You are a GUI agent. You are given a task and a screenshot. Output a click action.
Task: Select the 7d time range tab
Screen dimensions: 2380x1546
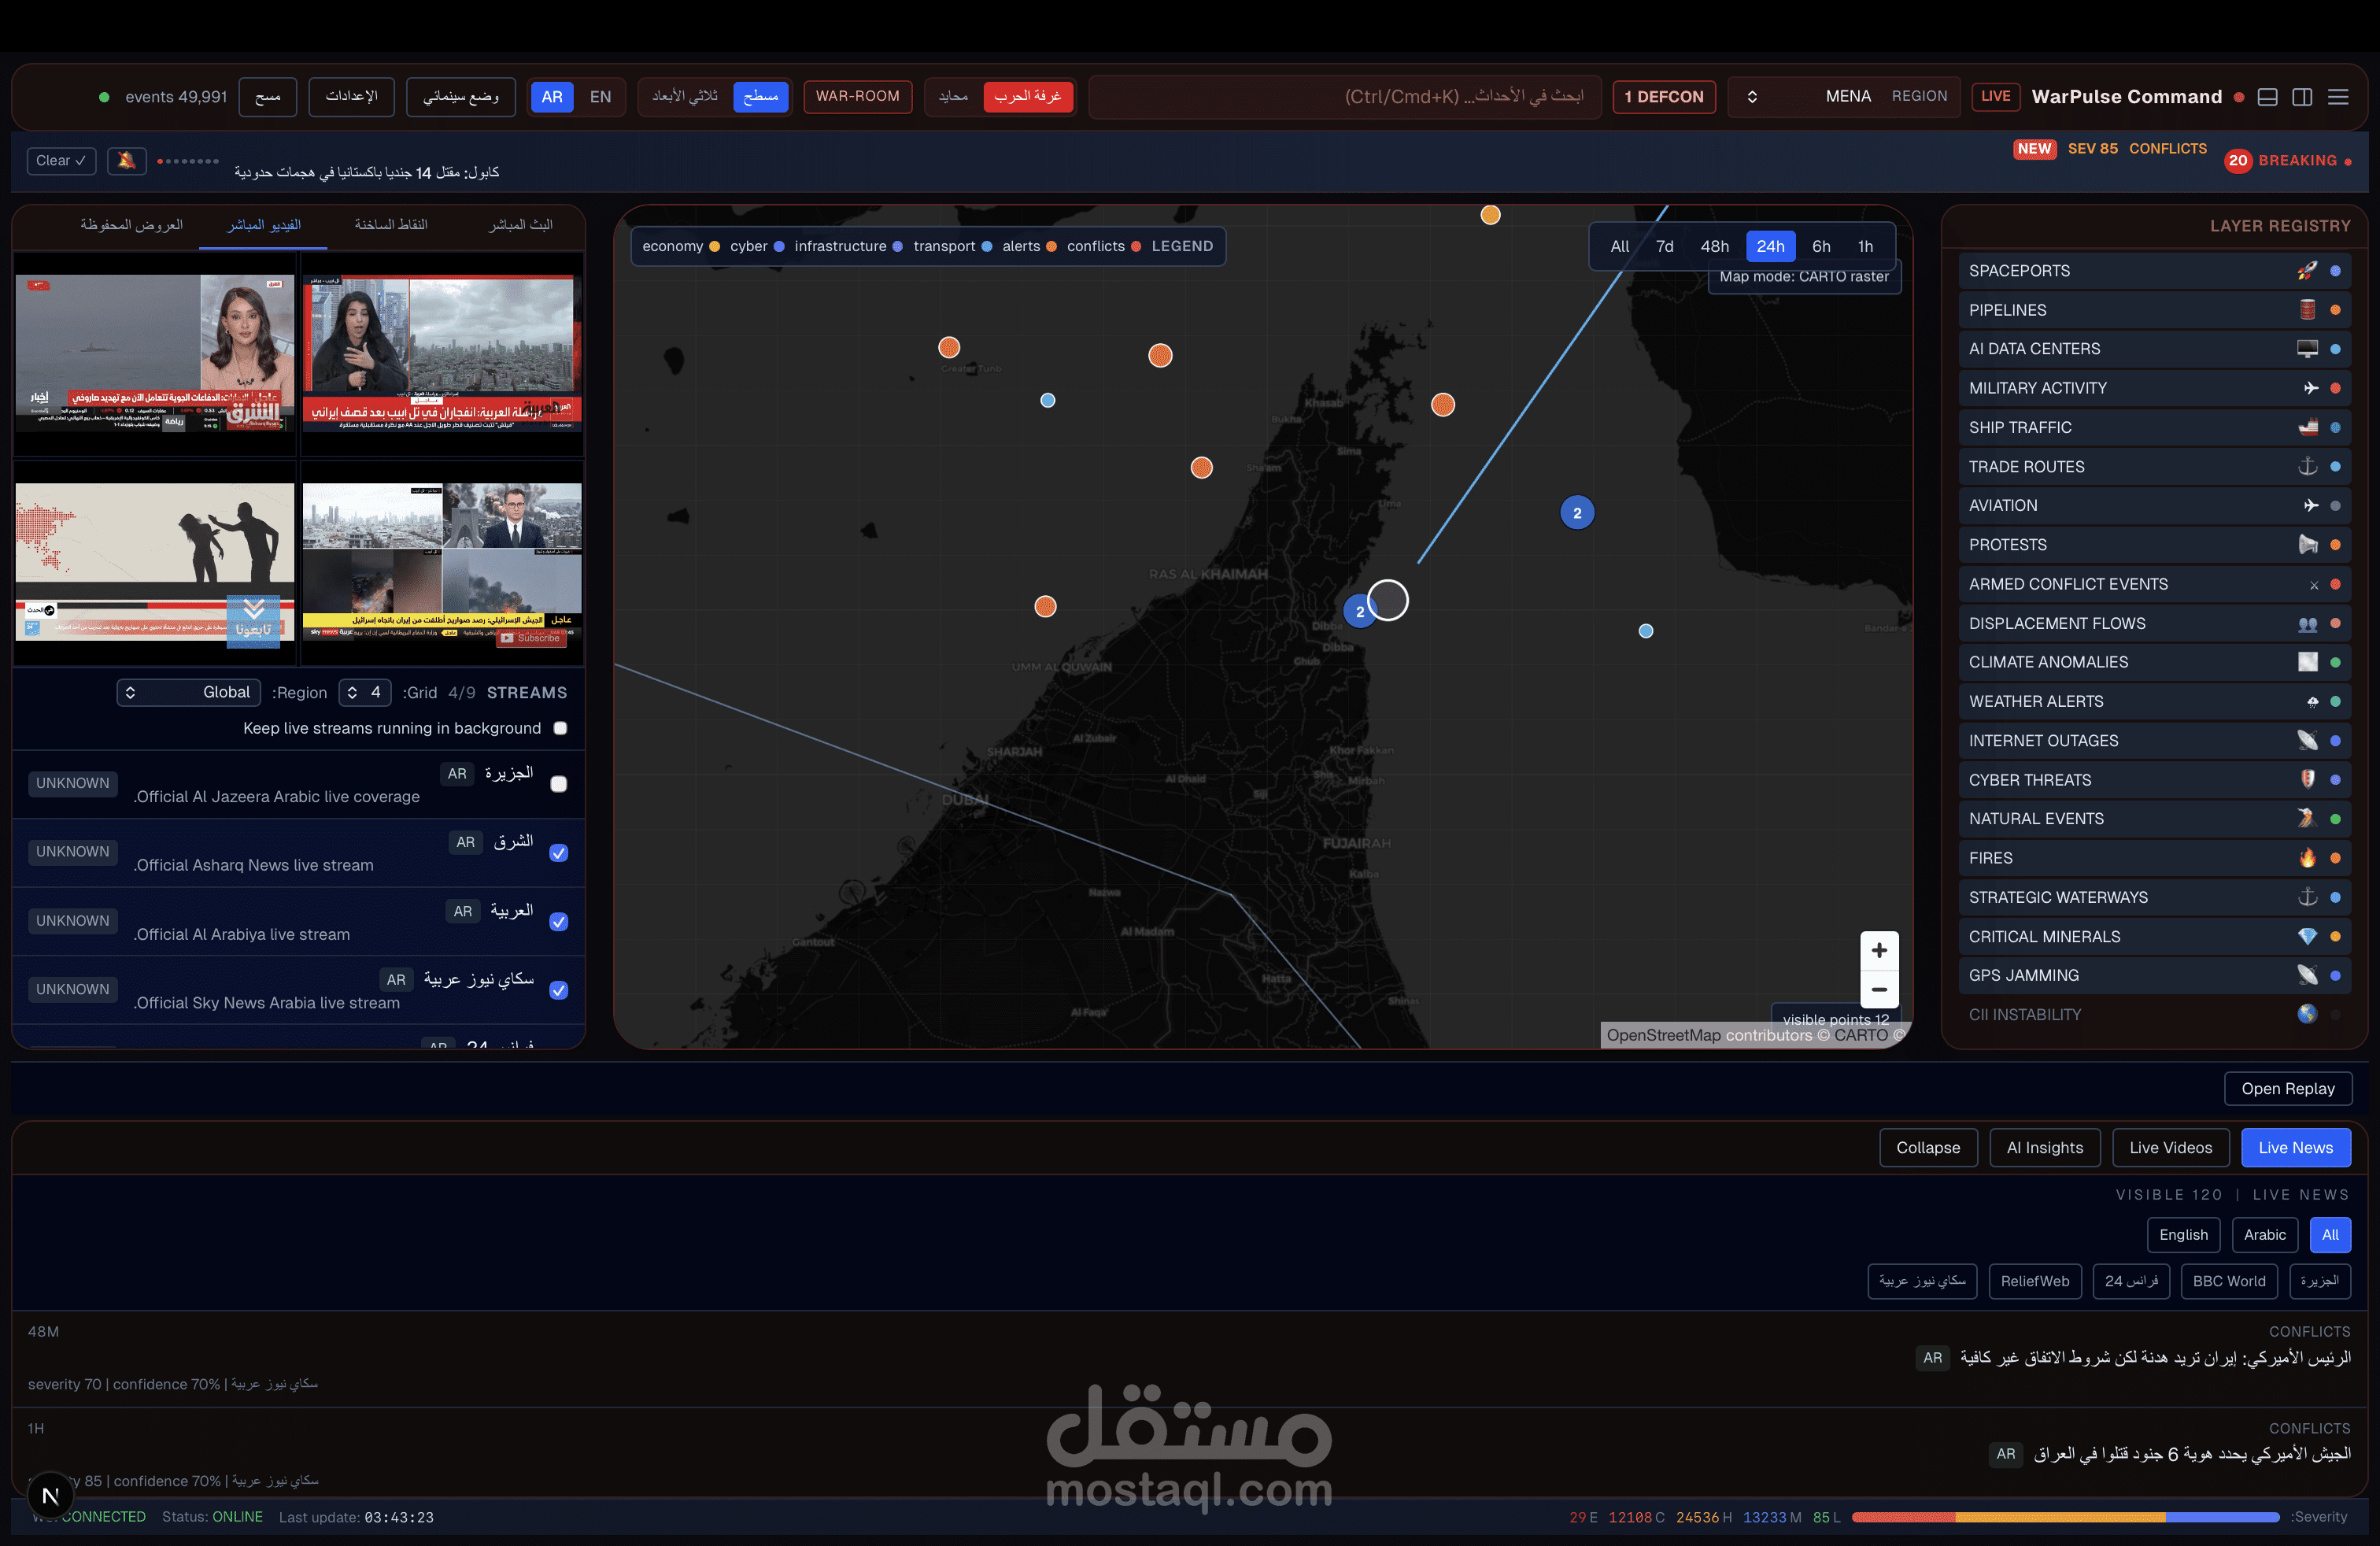[1664, 246]
